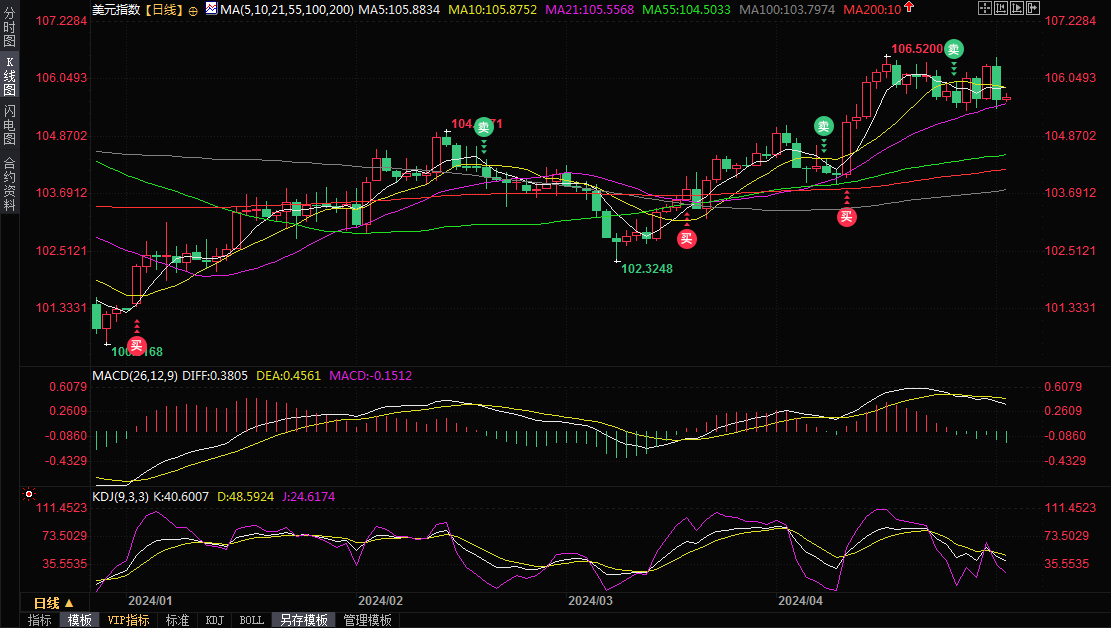Switch to 闪电图 view tab

(x=9, y=125)
